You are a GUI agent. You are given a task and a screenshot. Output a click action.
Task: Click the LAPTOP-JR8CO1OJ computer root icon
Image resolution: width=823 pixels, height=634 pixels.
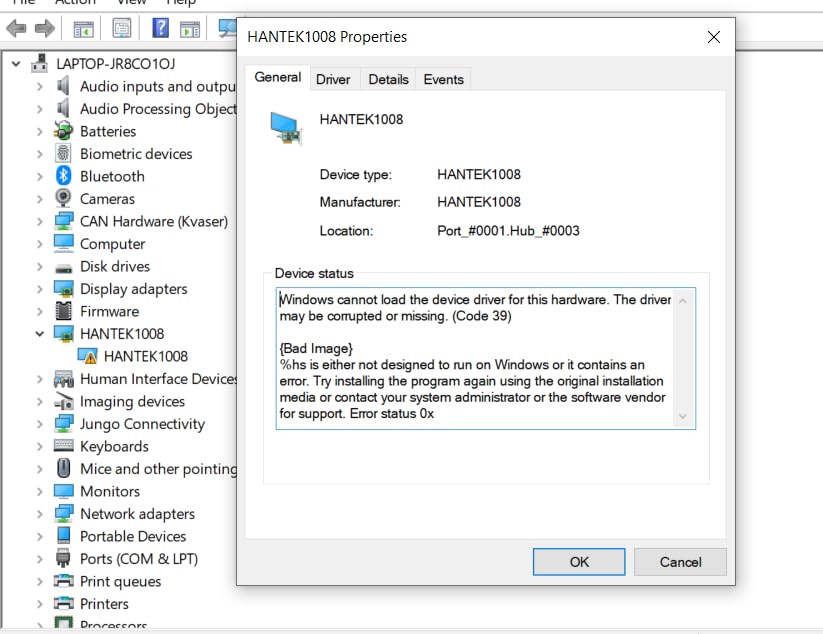39,64
